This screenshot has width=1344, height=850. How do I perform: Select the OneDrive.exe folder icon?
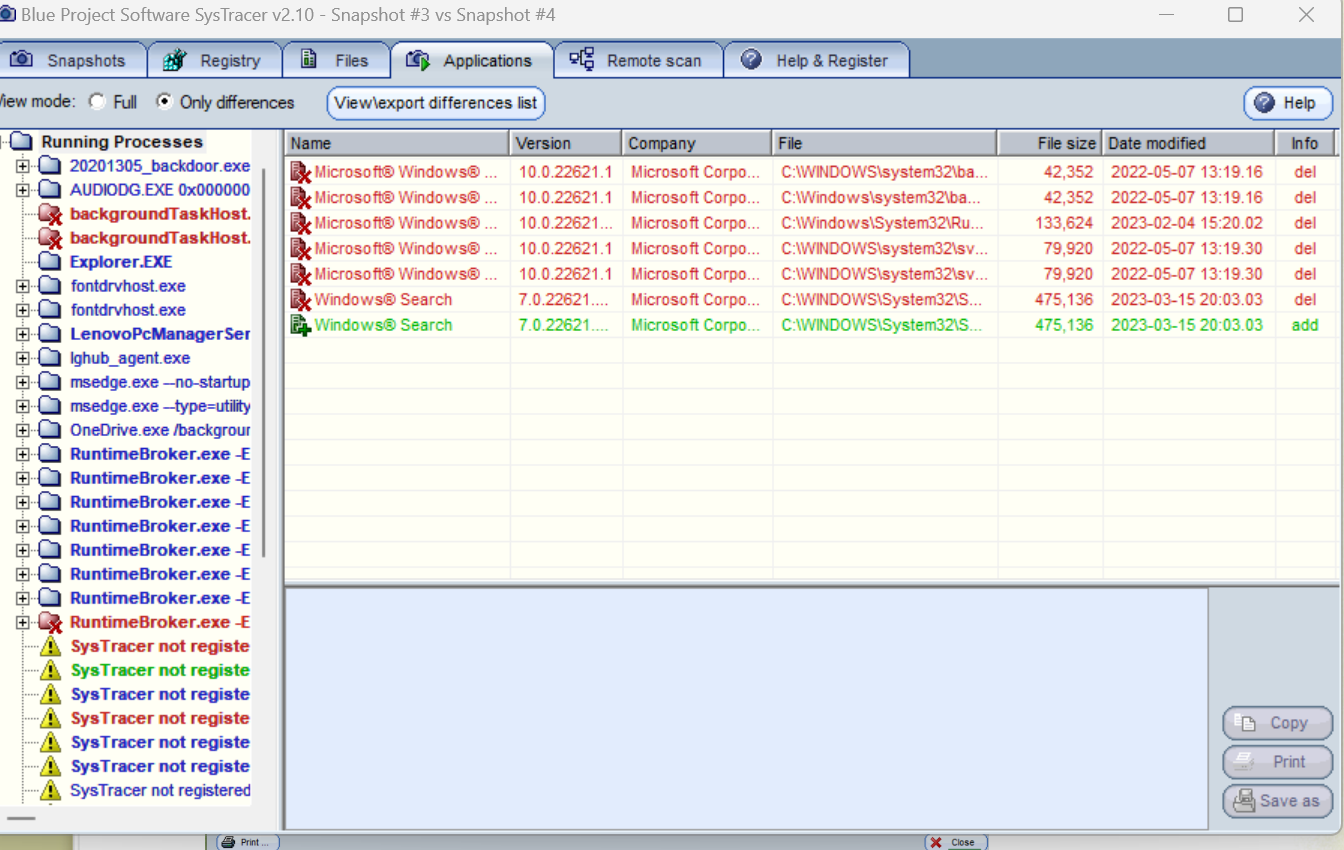(50, 430)
